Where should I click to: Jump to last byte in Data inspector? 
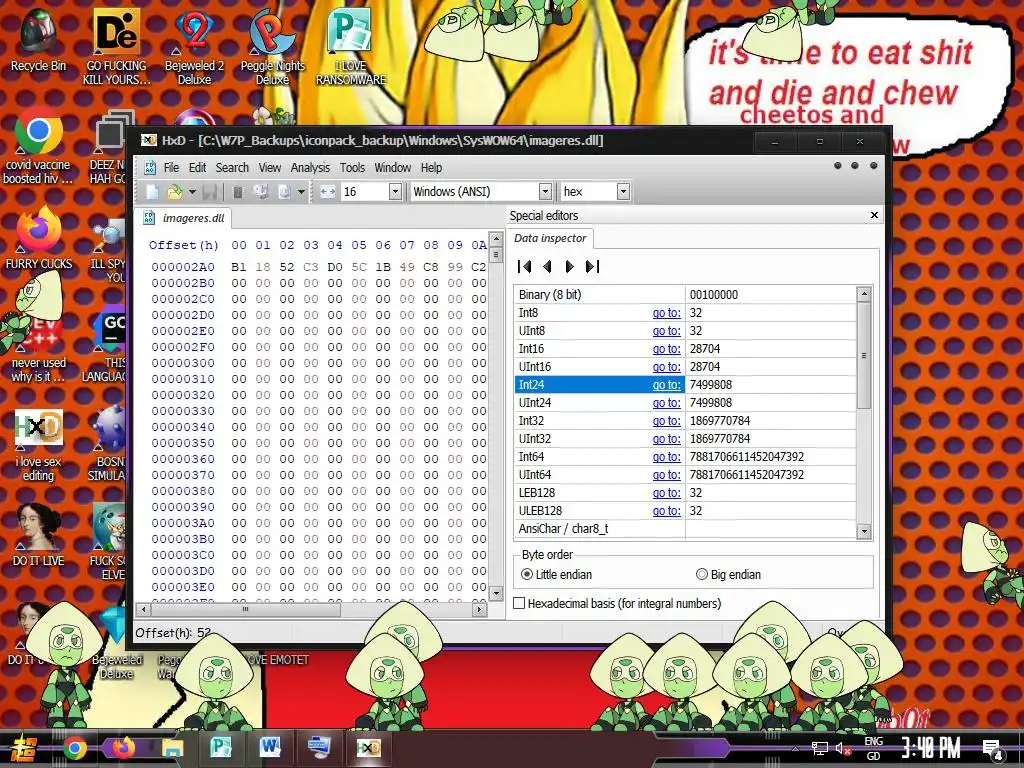pyautogui.click(x=592, y=266)
